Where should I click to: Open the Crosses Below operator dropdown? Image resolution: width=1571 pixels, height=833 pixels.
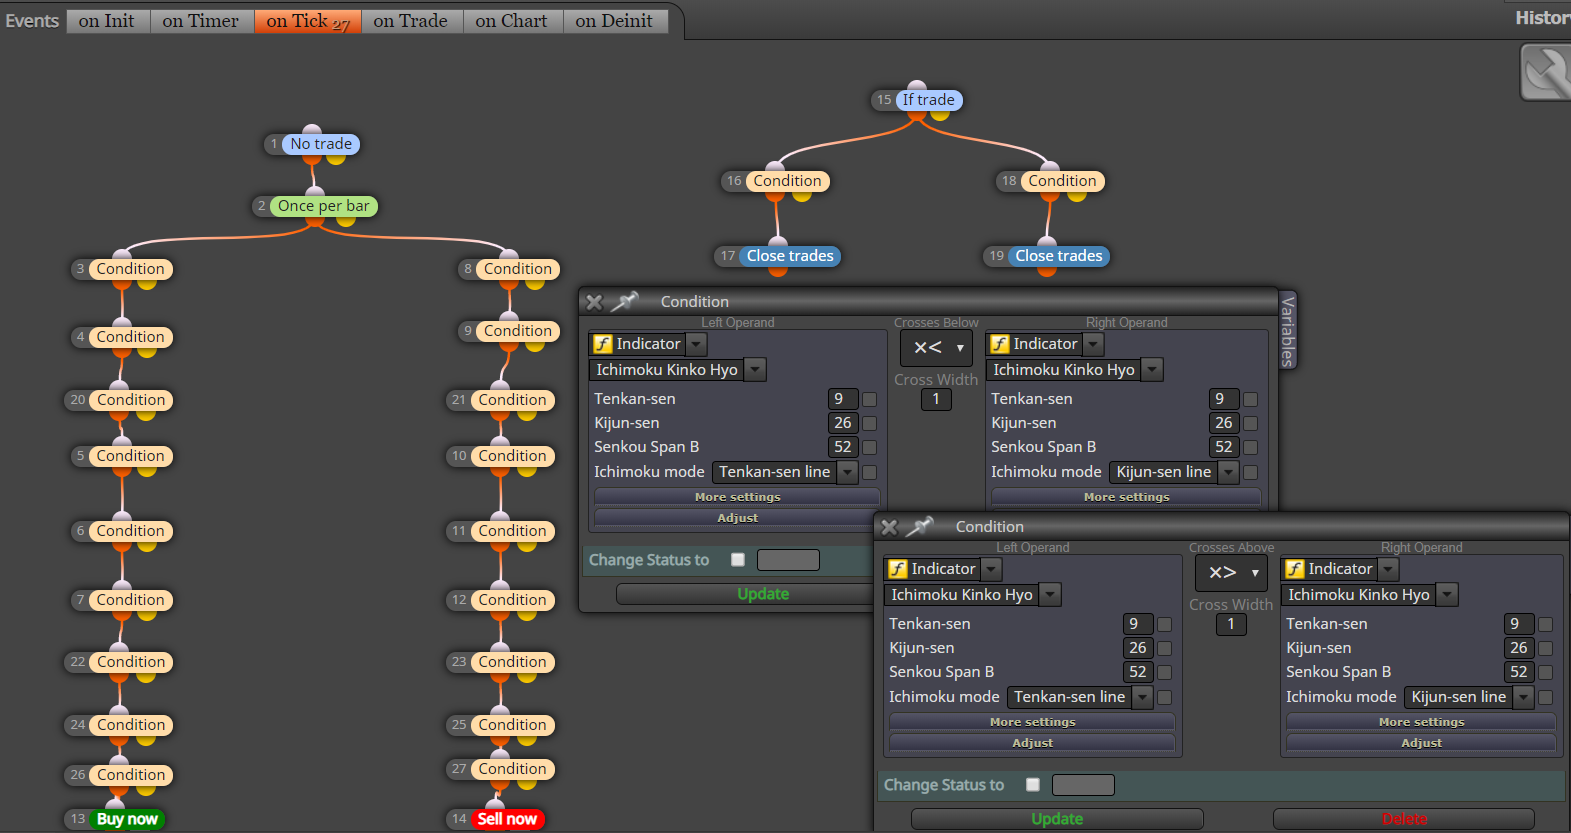[937, 347]
